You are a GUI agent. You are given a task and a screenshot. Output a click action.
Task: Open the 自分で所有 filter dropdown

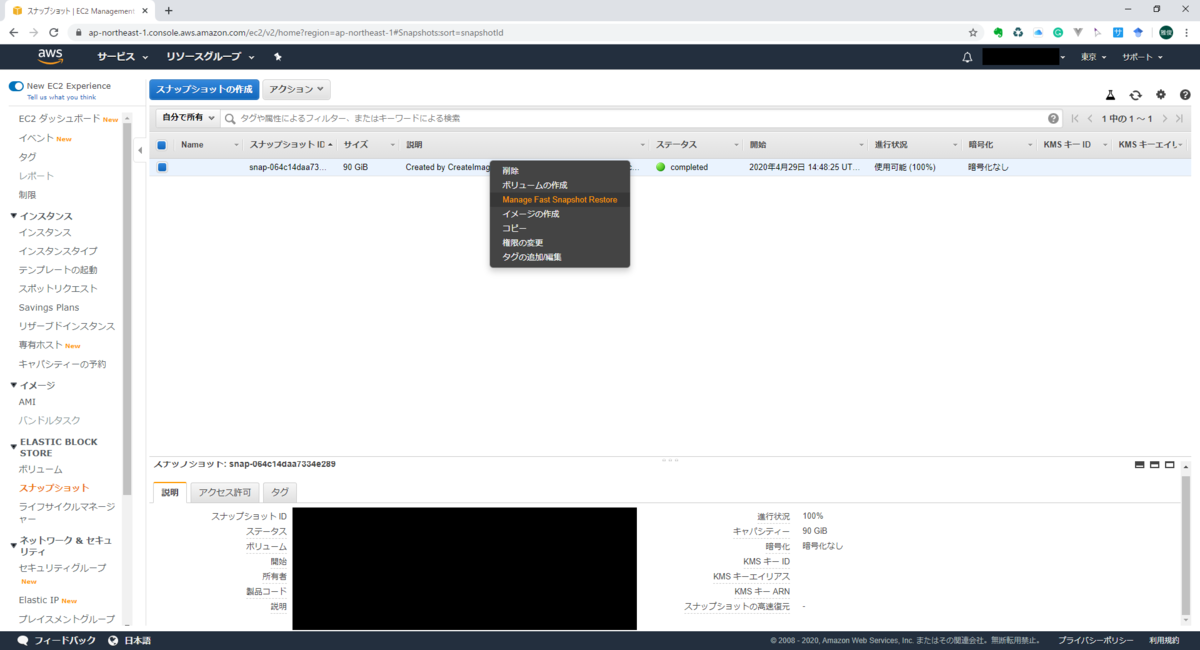pyautogui.click(x=188, y=118)
